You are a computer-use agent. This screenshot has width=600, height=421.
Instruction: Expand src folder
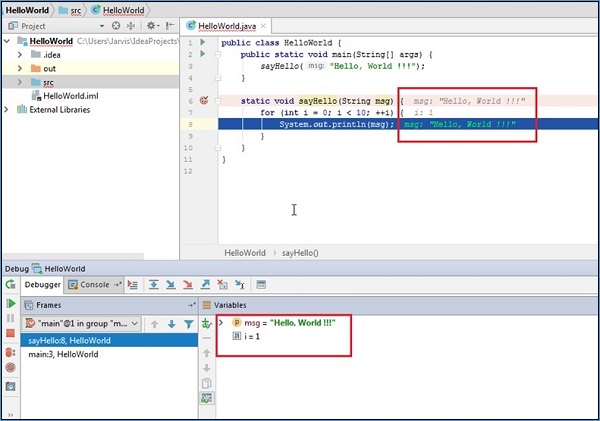tap(20, 82)
